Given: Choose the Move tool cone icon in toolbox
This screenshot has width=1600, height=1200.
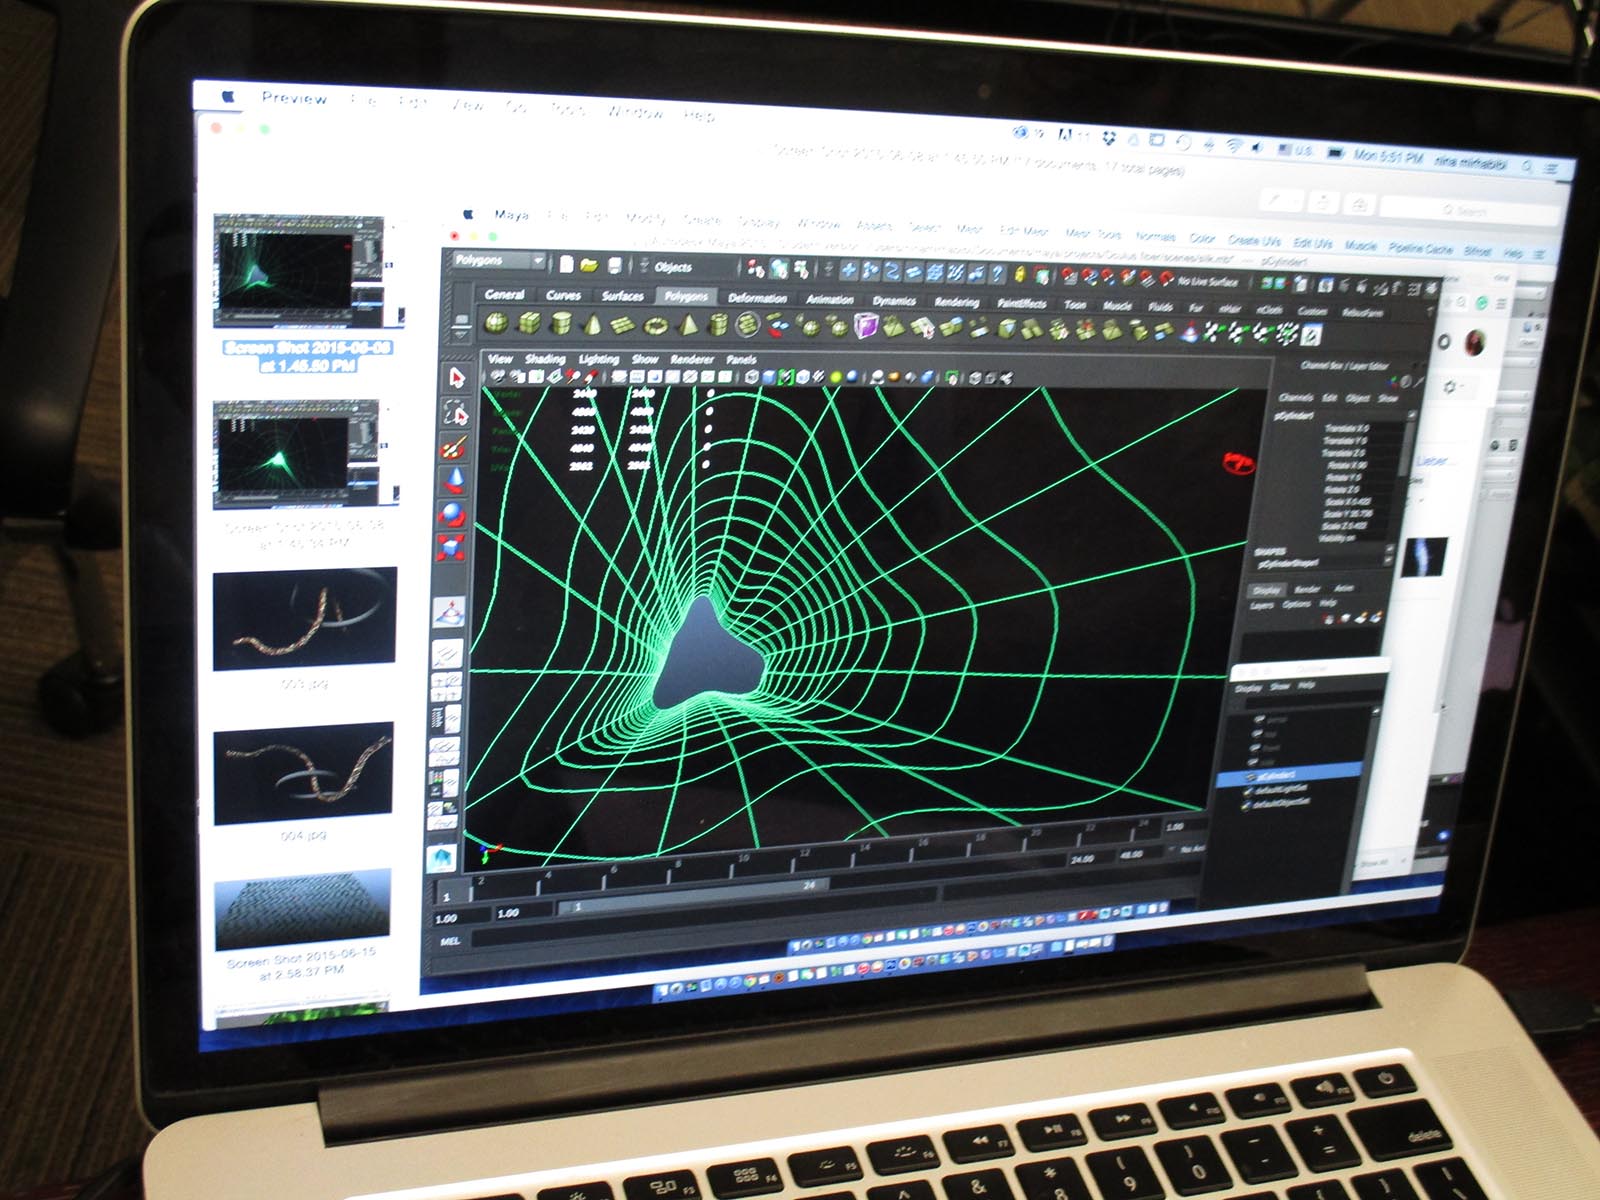Looking at the screenshot, I should tap(454, 481).
